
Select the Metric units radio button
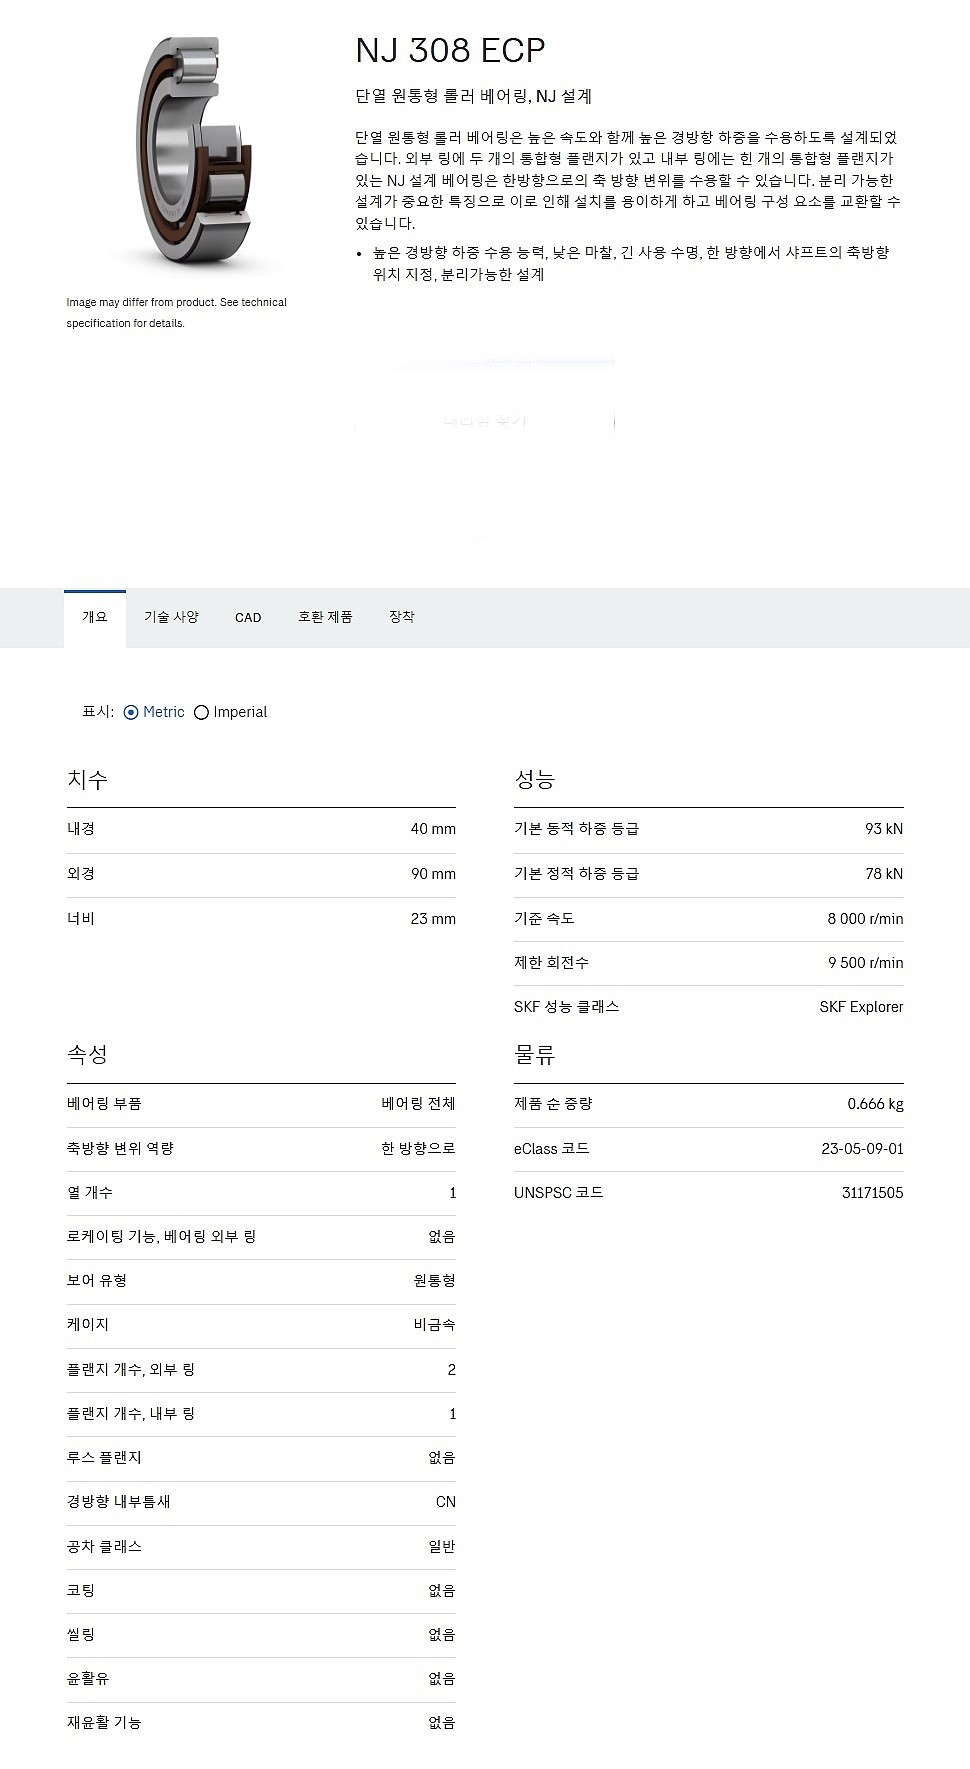[x=131, y=712]
